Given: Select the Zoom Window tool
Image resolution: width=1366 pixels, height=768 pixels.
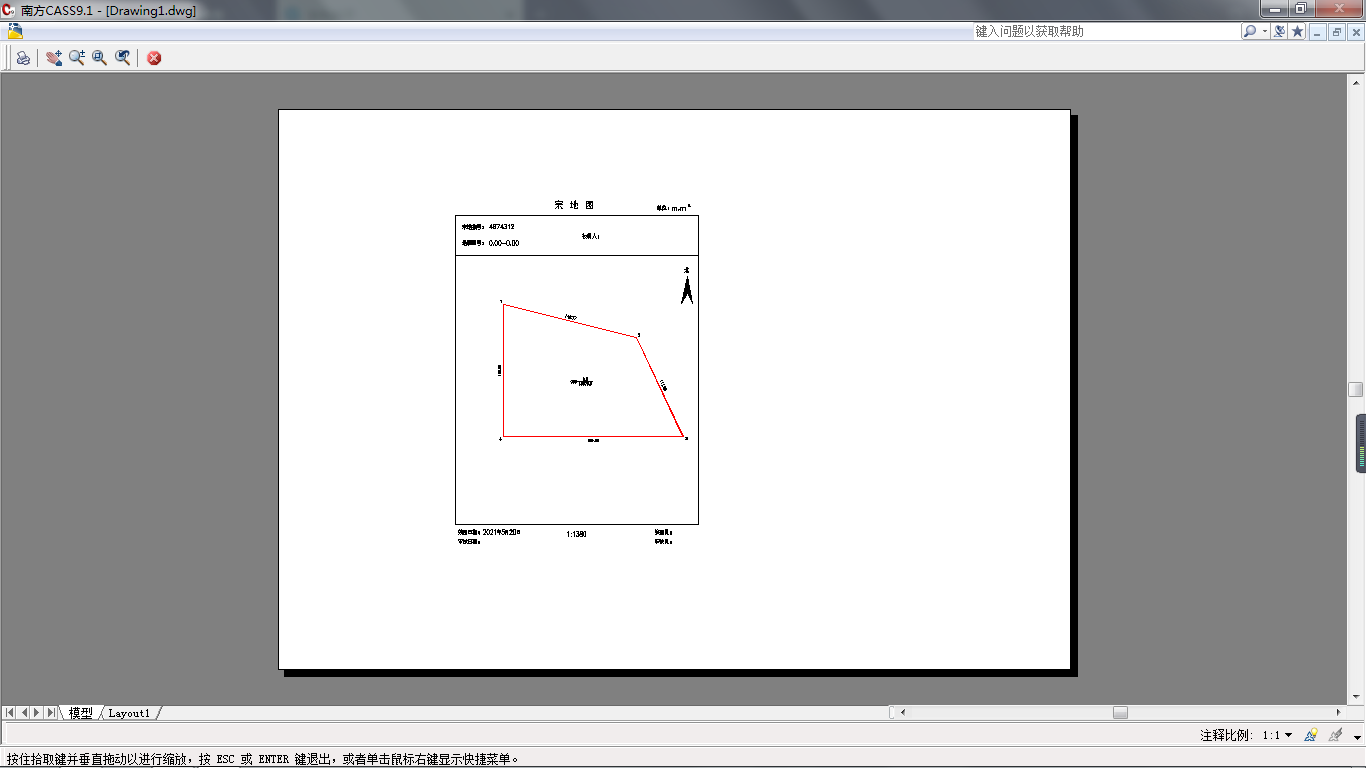Looking at the screenshot, I should tap(100, 58).
